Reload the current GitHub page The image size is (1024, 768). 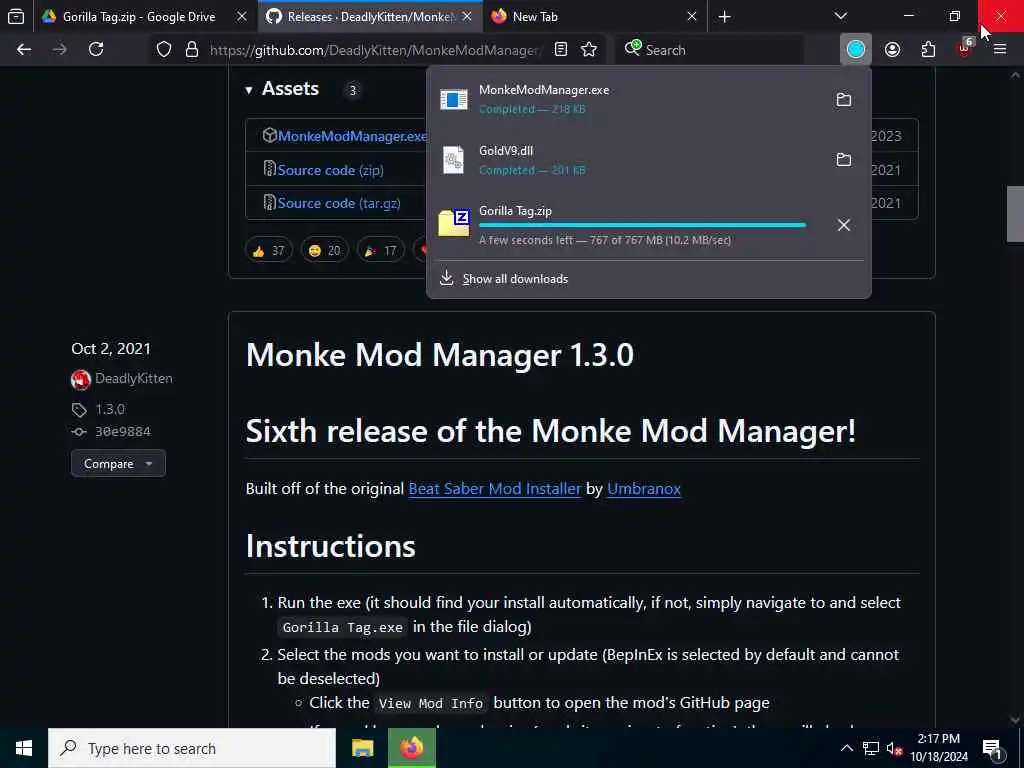96,50
